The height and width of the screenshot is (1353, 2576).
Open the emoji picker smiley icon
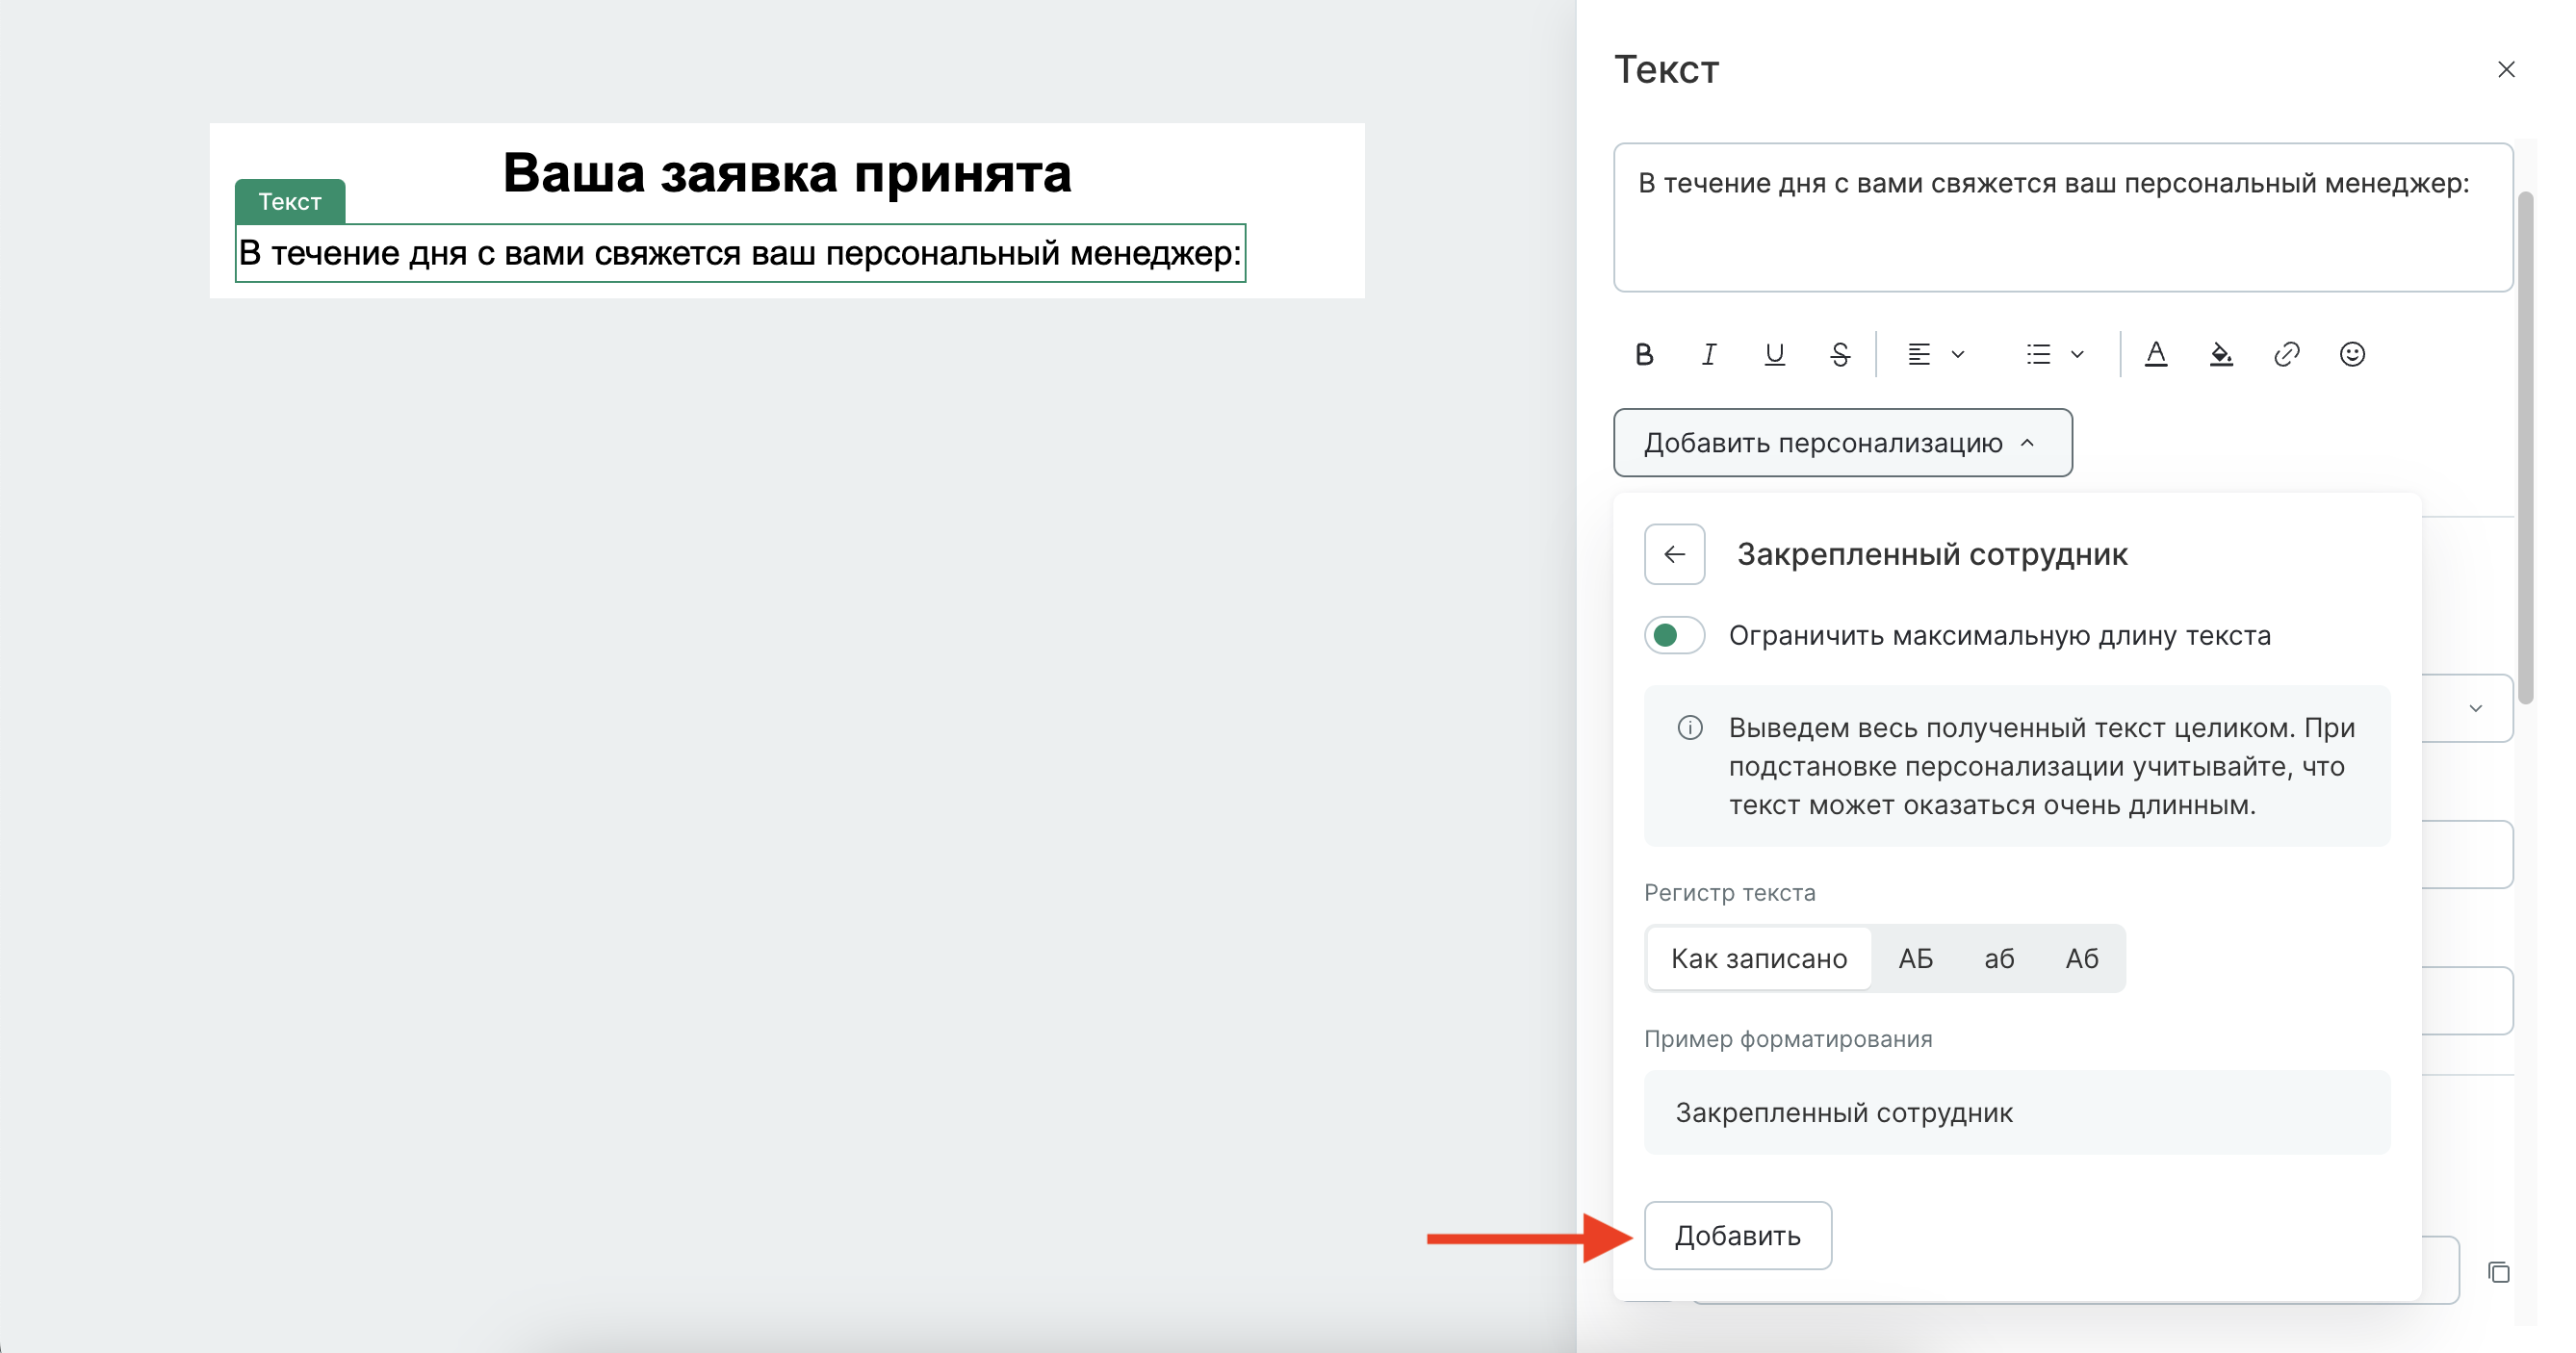click(x=2352, y=354)
